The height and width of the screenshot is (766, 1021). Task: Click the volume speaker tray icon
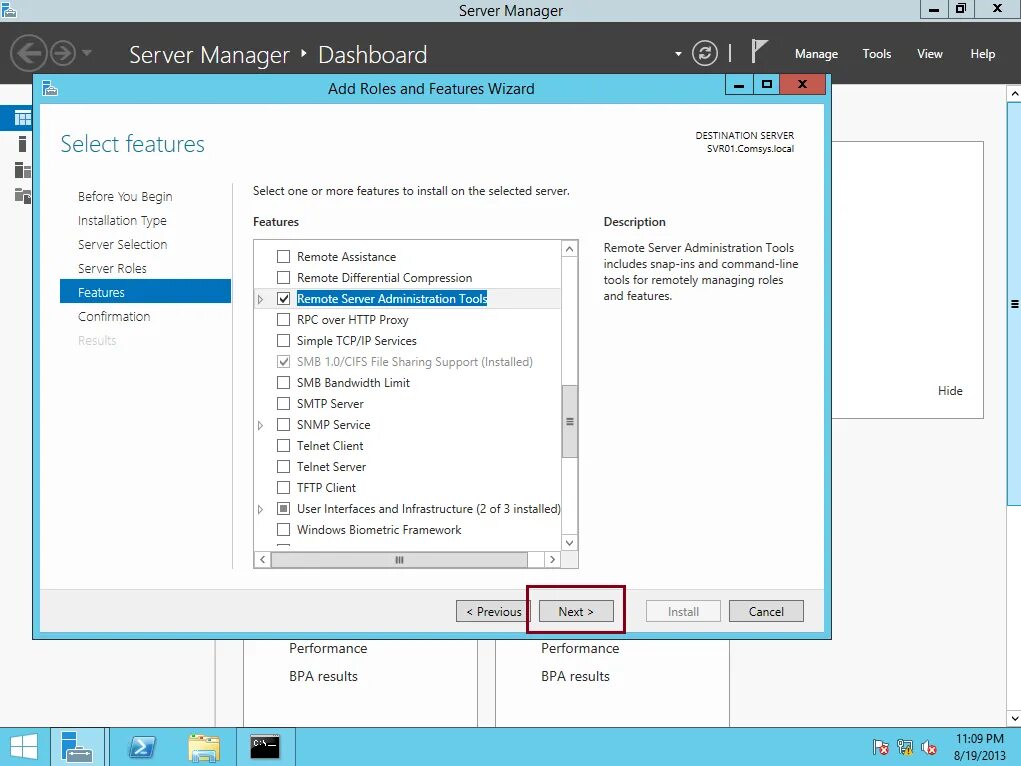[x=929, y=747]
